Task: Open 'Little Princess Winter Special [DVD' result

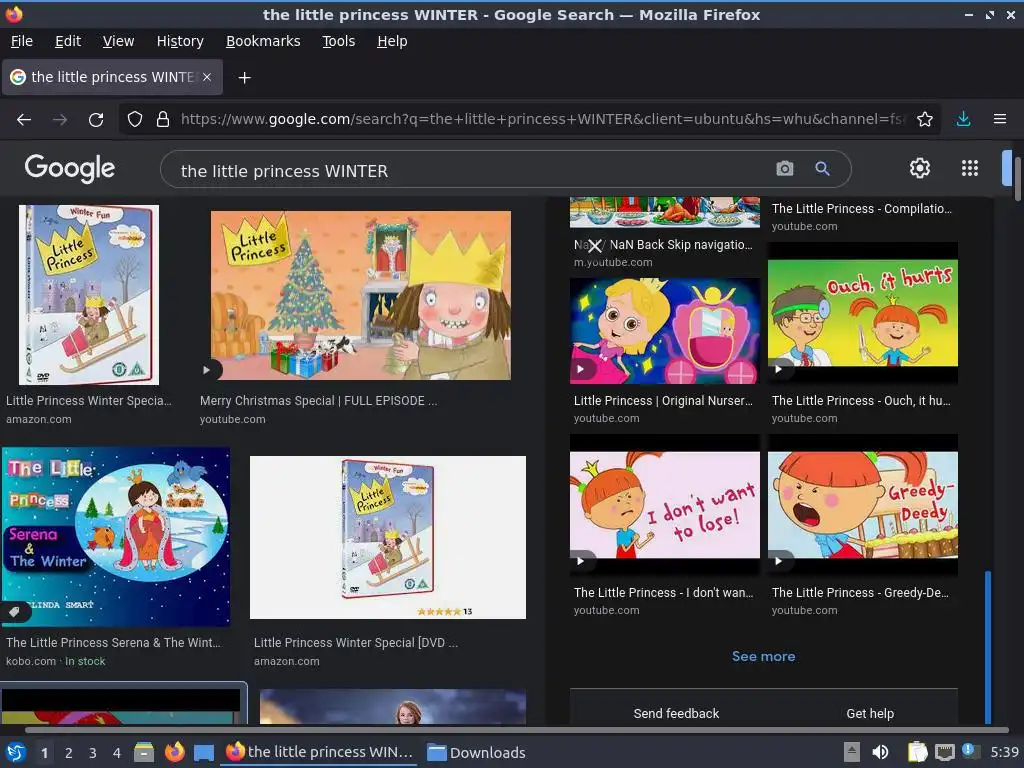Action: point(356,643)
